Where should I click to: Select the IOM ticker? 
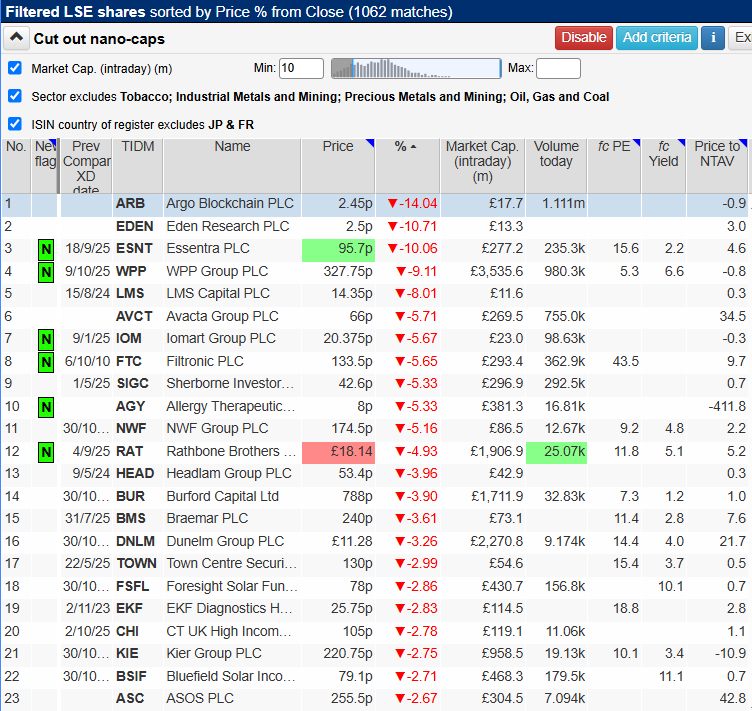[x=129, y=338]
